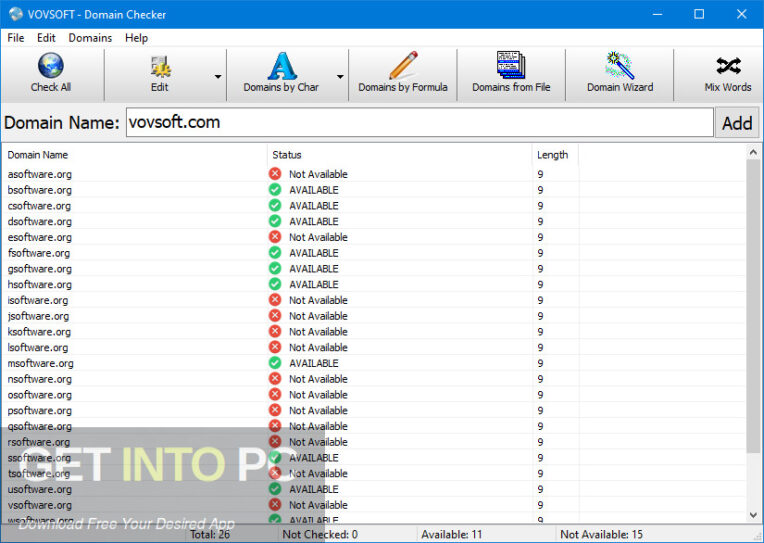The width and height of the screenshot is (764, 543).
Task: Click Not Available status text for jsoftware.org
Action: (x=318, y=316)
